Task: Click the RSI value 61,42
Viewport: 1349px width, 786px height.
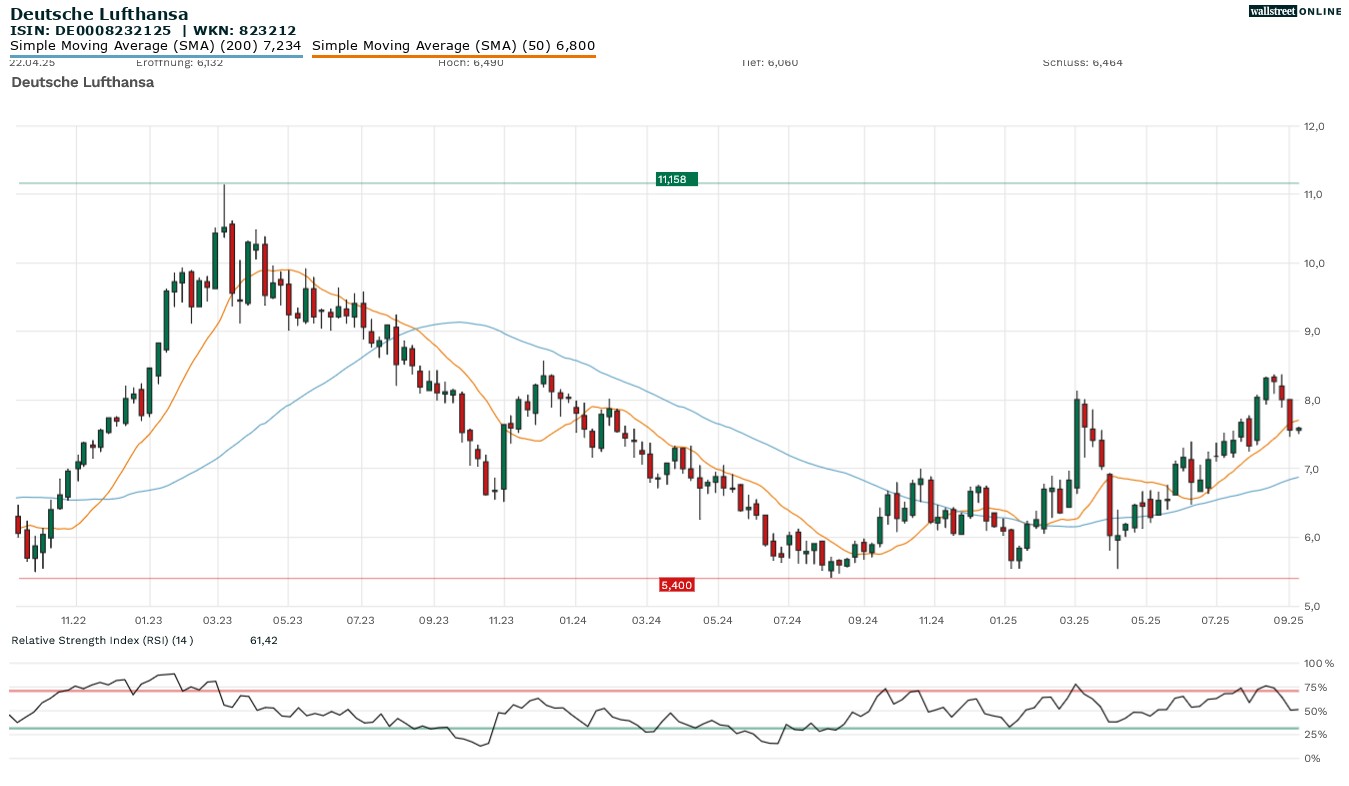Action: tap(264, 640)
